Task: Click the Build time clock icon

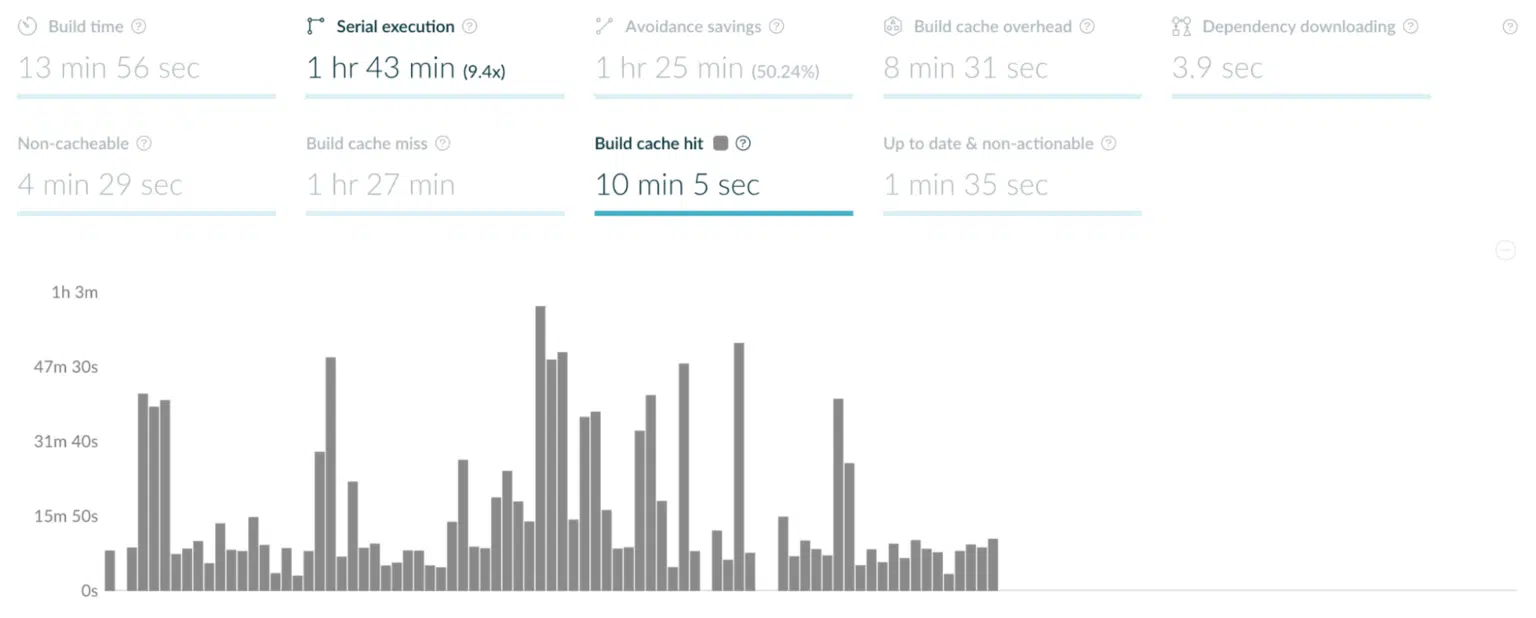Action: pyautogui.click(x=25, y=26)
